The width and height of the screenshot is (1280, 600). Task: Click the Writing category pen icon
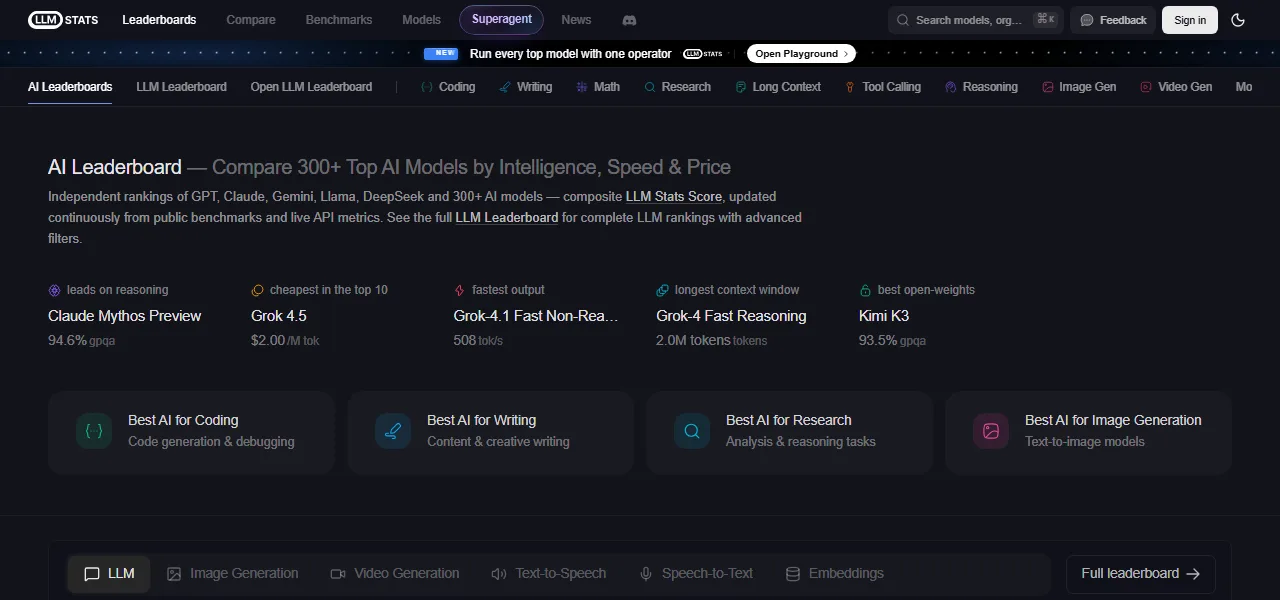pos(505,87)
